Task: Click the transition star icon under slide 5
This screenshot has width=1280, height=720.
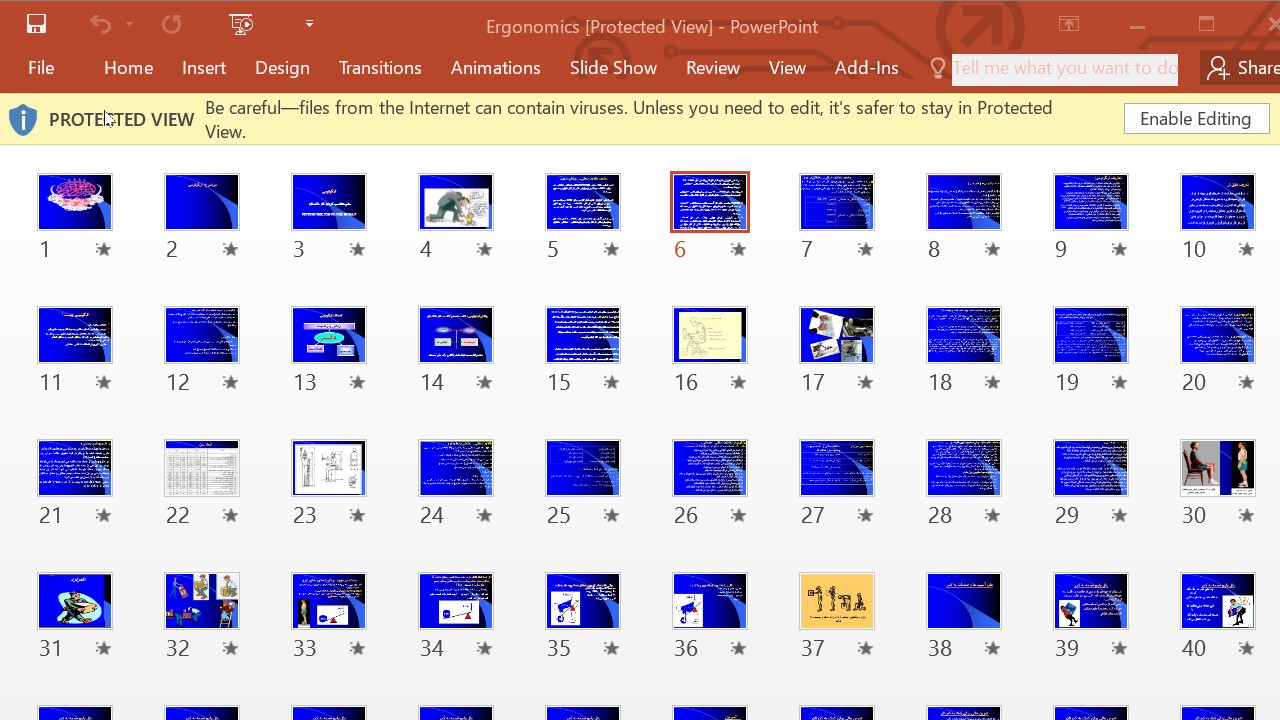Action: (x=611, y=250)
